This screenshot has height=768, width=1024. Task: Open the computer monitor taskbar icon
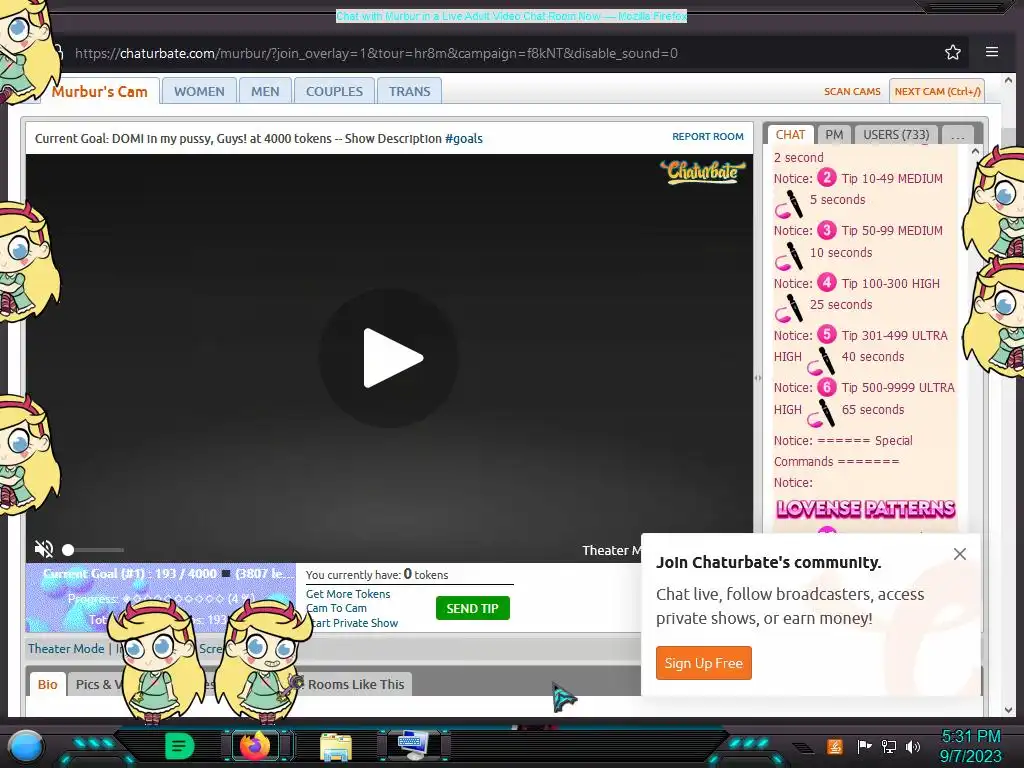coord(413,746)
